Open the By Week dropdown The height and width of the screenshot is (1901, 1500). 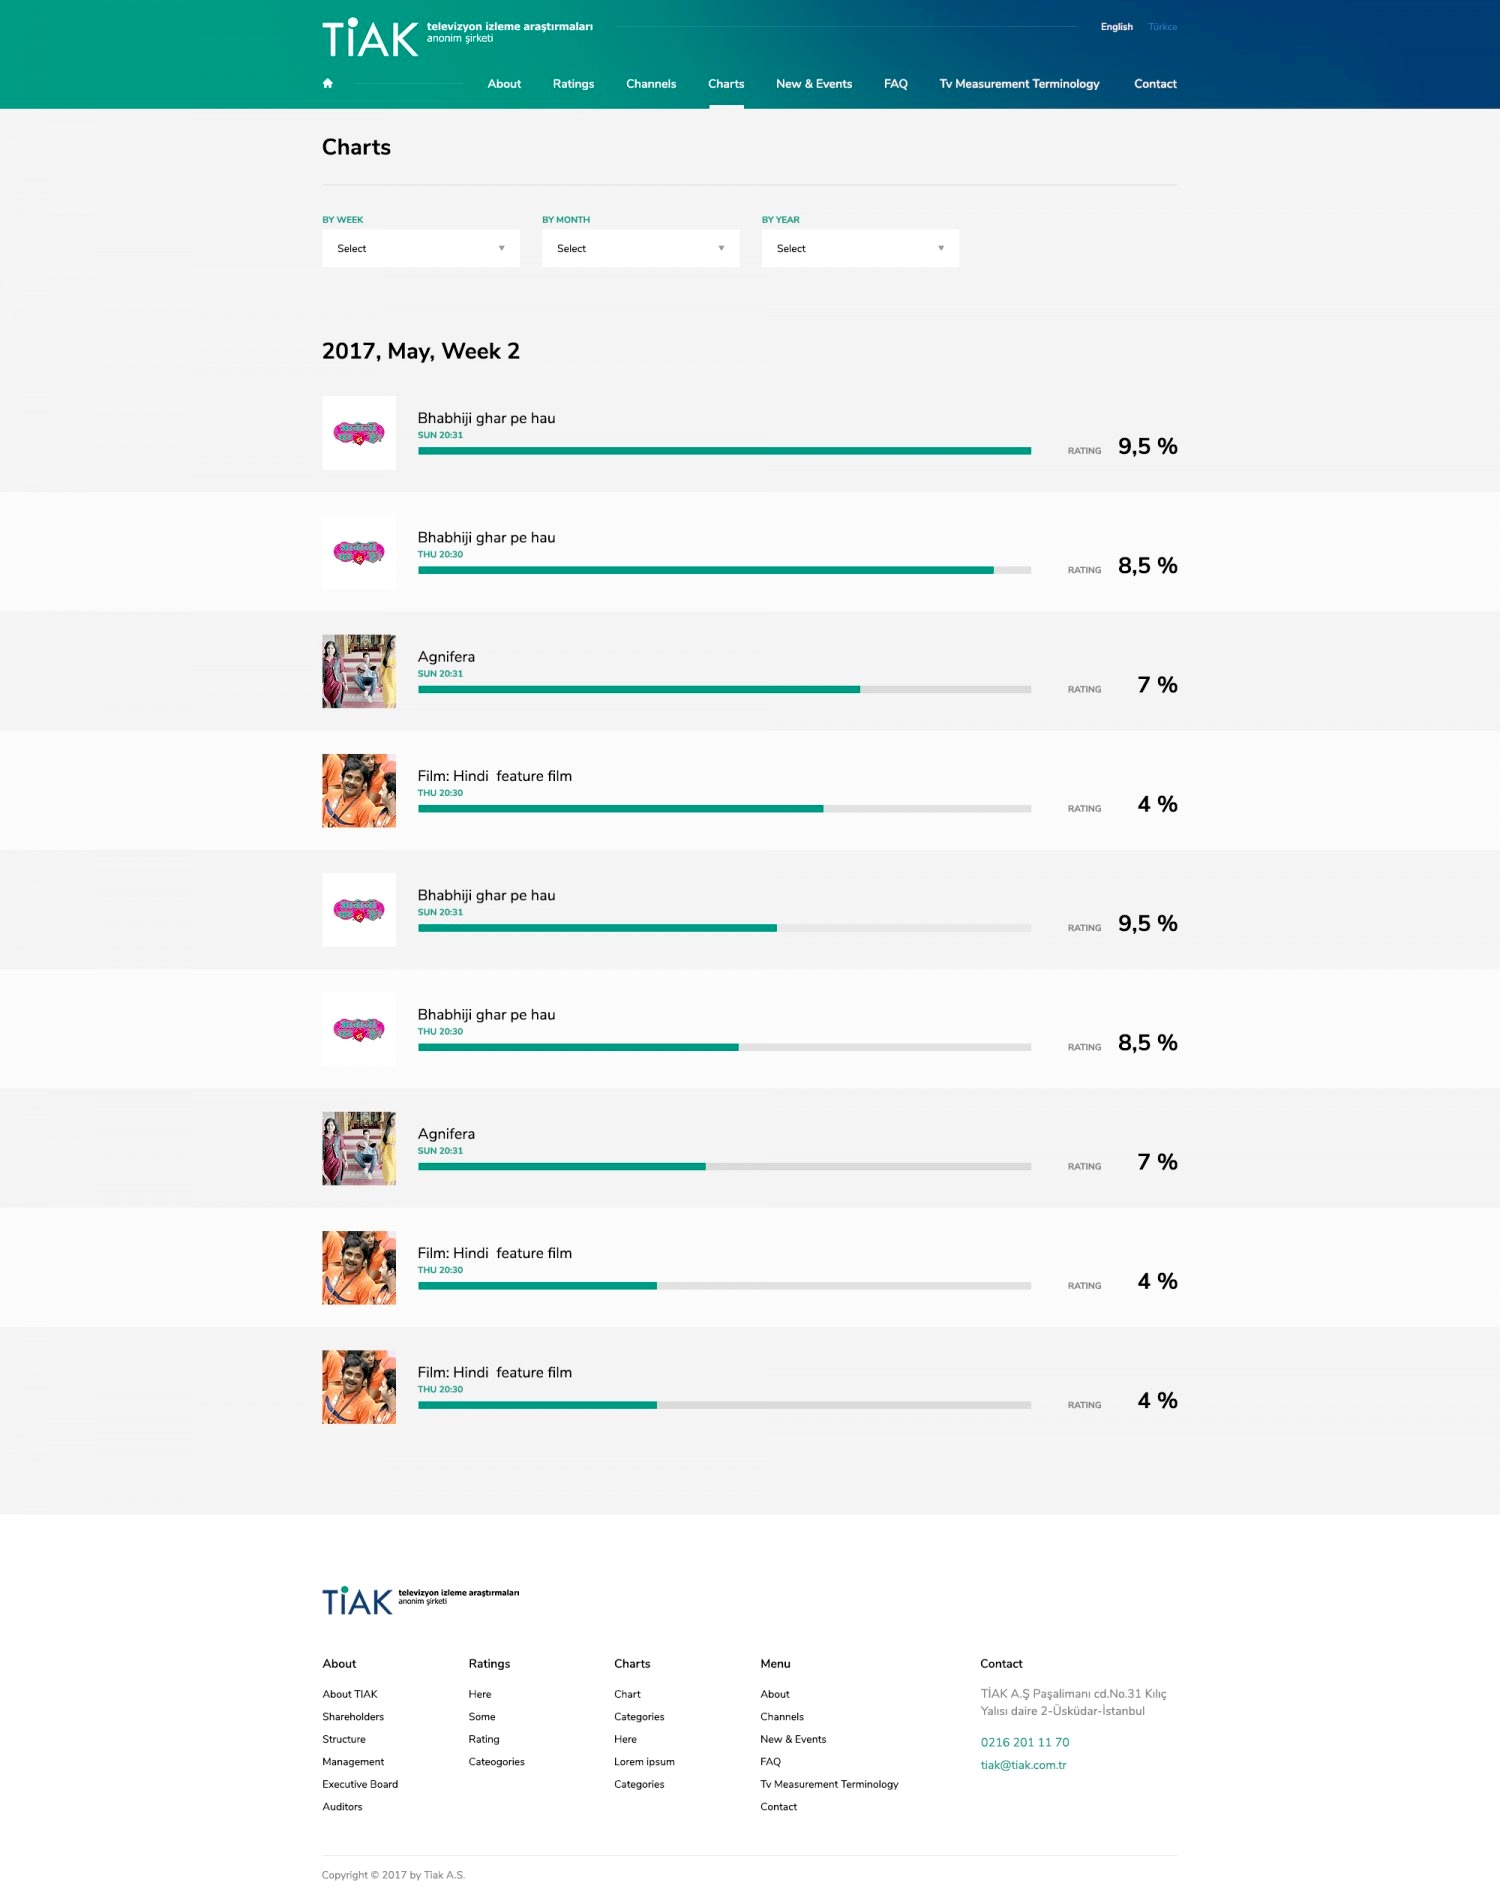[x=421, y=248]
